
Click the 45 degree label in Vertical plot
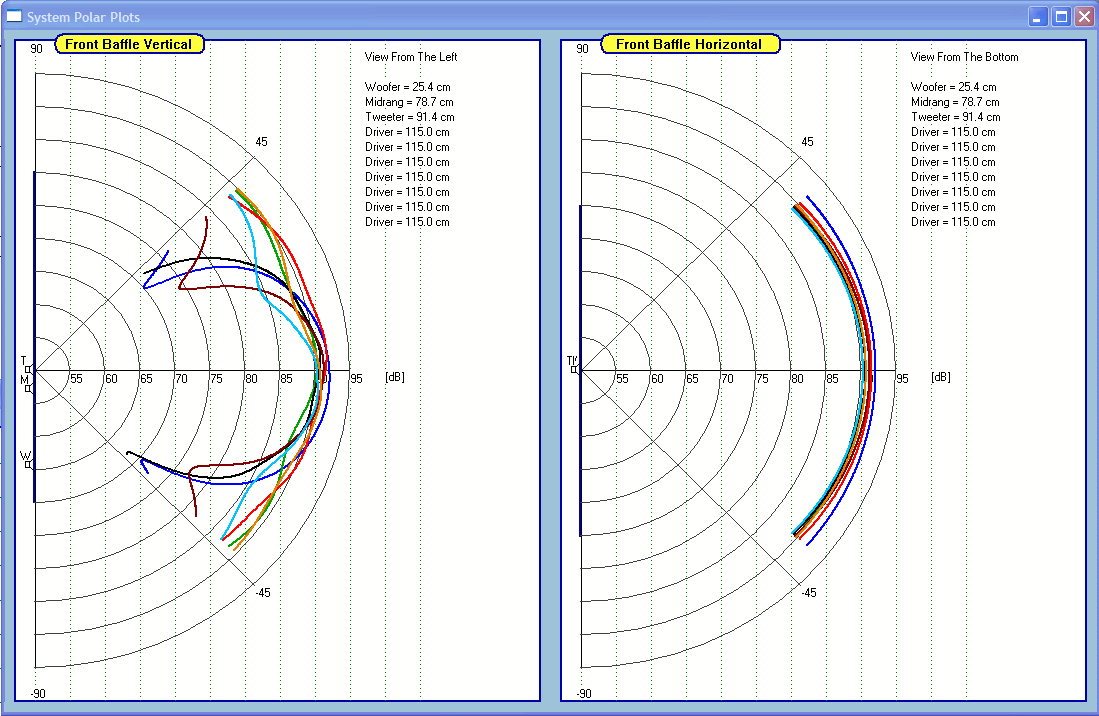[x=261, y=142]
